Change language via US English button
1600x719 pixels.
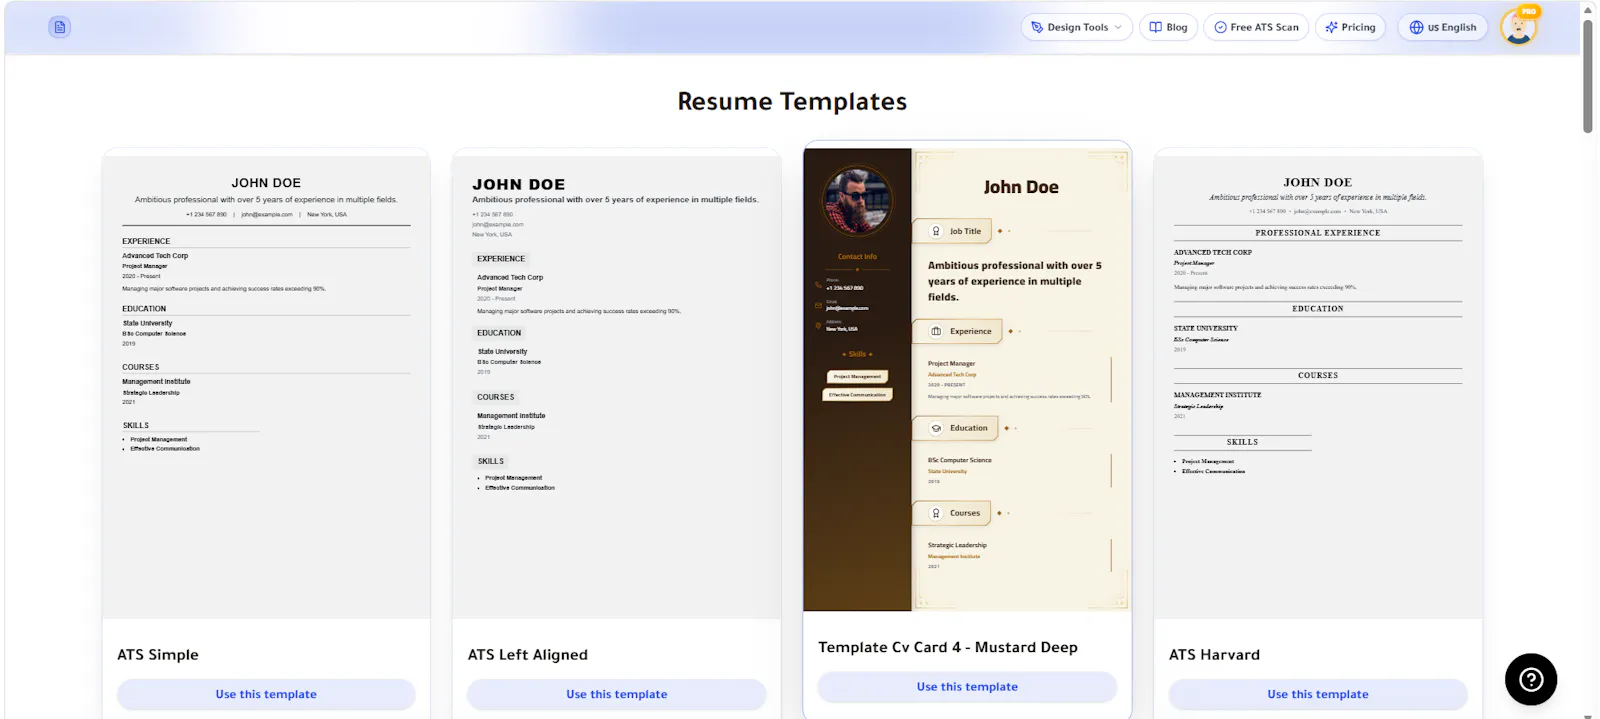[1442, 27]
